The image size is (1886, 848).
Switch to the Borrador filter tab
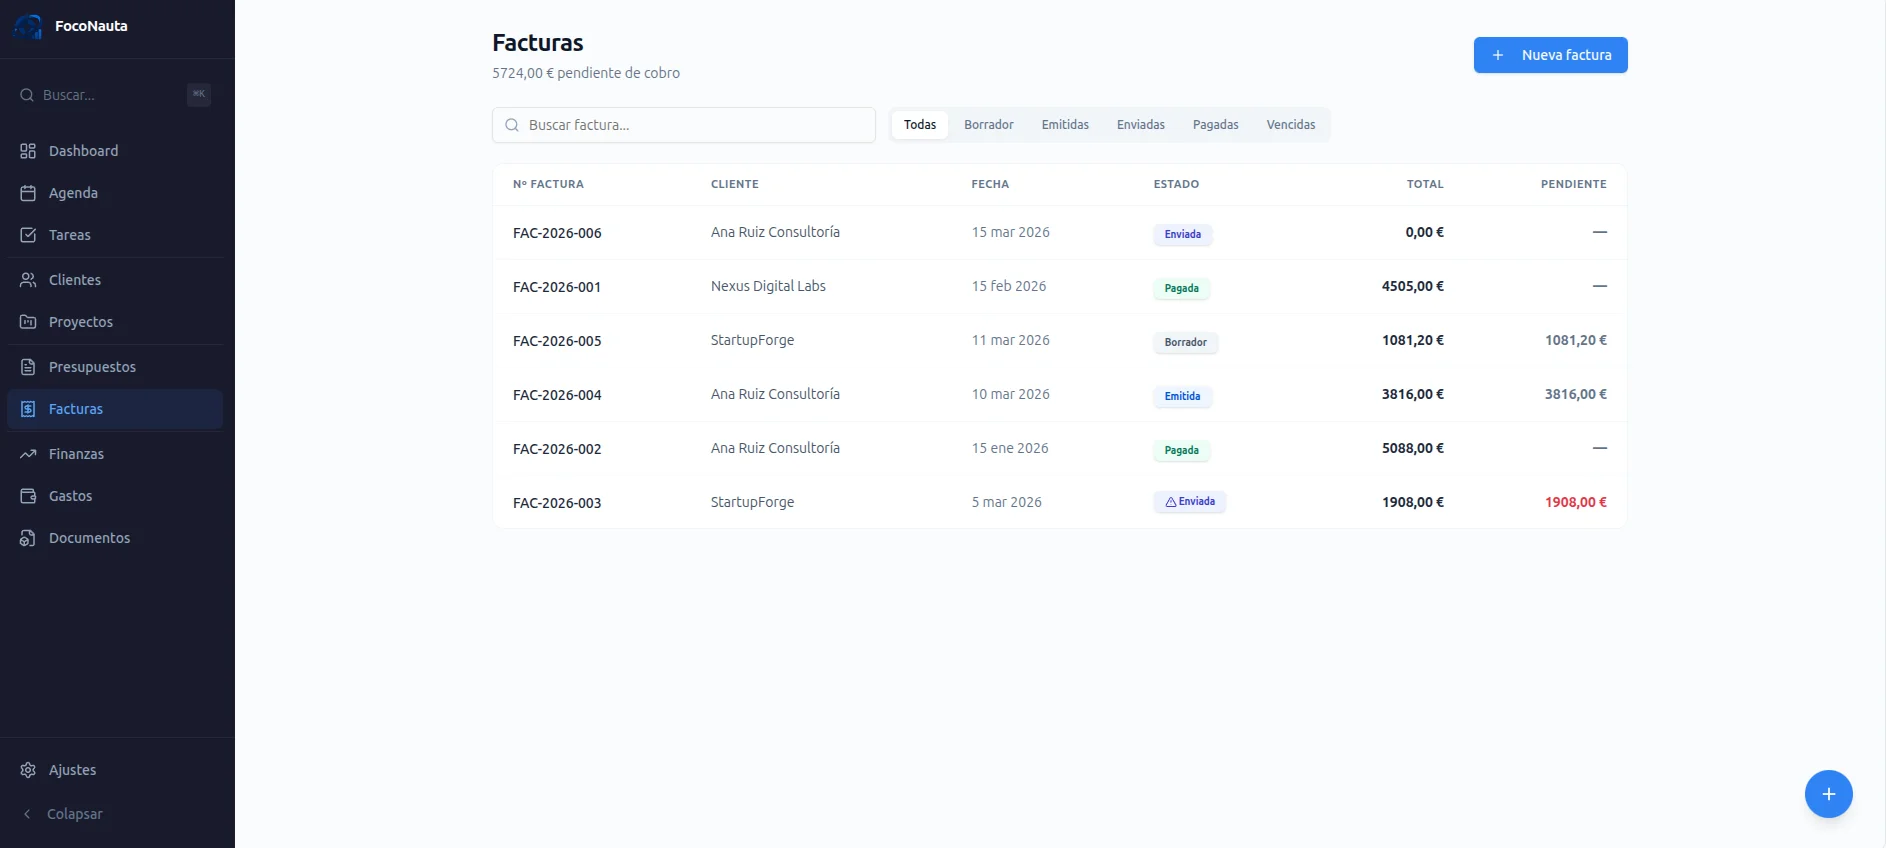click(x=988, y=125)
